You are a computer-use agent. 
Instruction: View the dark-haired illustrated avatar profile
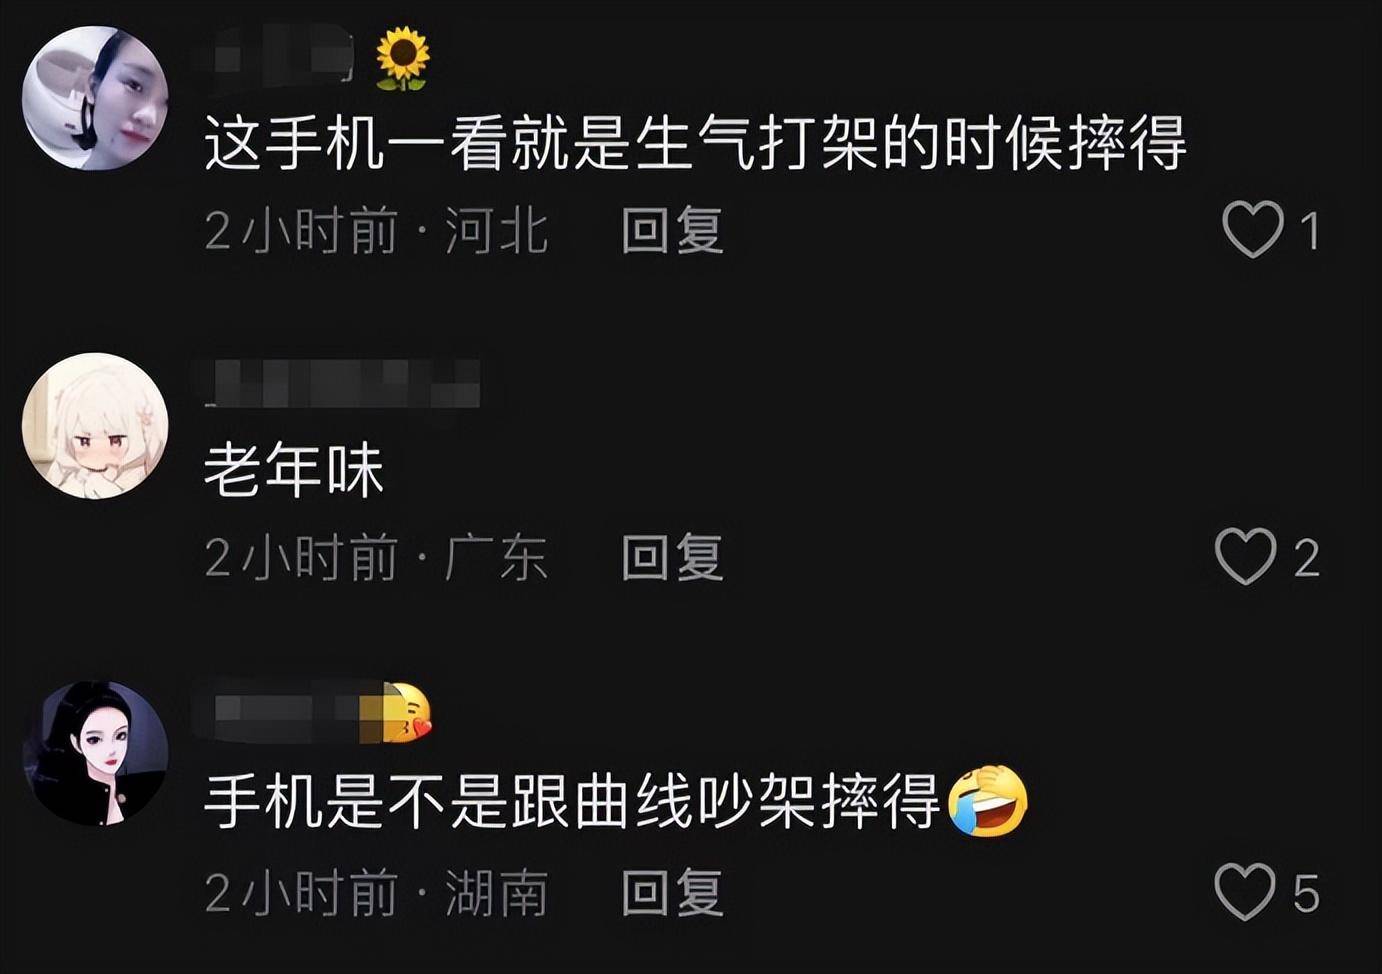[x=95, y=754]
